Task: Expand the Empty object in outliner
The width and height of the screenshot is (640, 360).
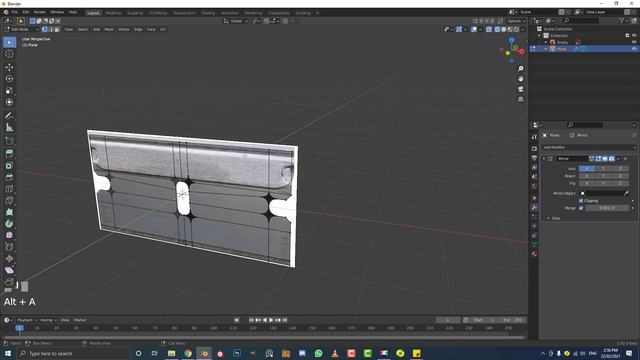Action: (546, 42)
